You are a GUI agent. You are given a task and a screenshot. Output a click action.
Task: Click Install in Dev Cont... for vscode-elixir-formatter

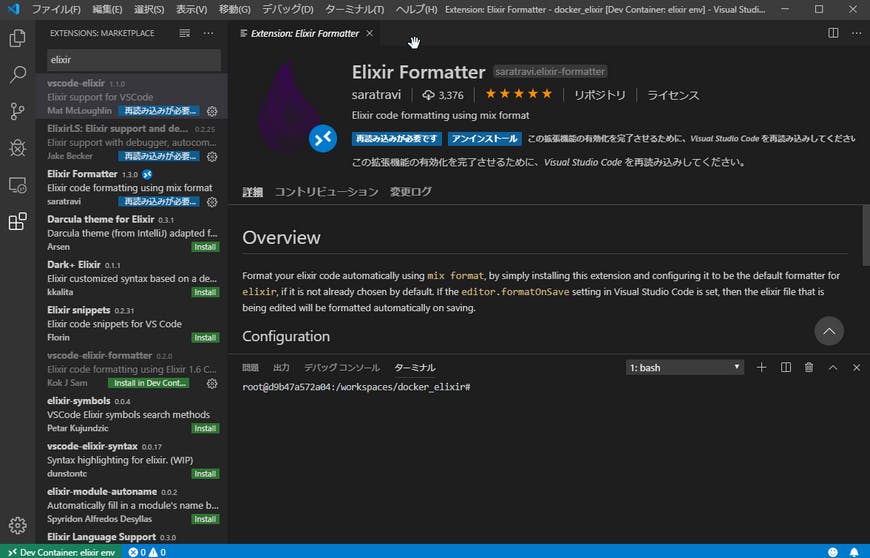[x=150, y=383]
